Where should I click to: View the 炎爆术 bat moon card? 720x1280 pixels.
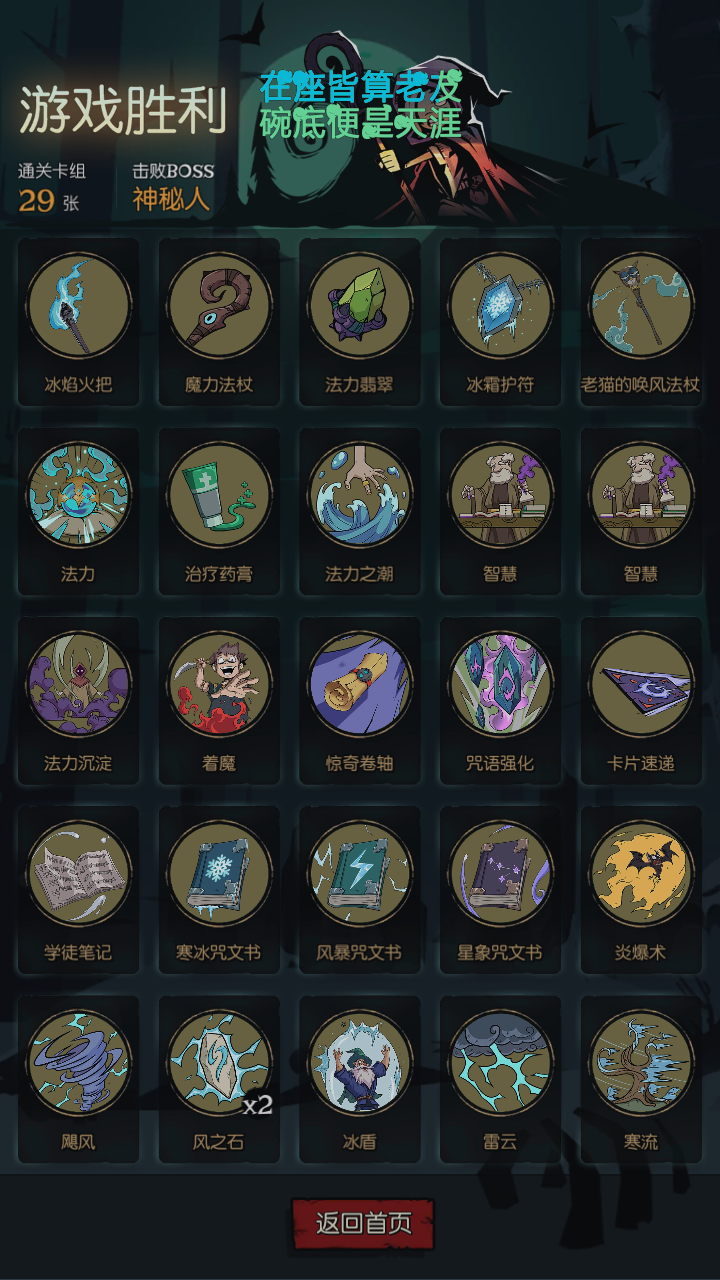(641, 874)
